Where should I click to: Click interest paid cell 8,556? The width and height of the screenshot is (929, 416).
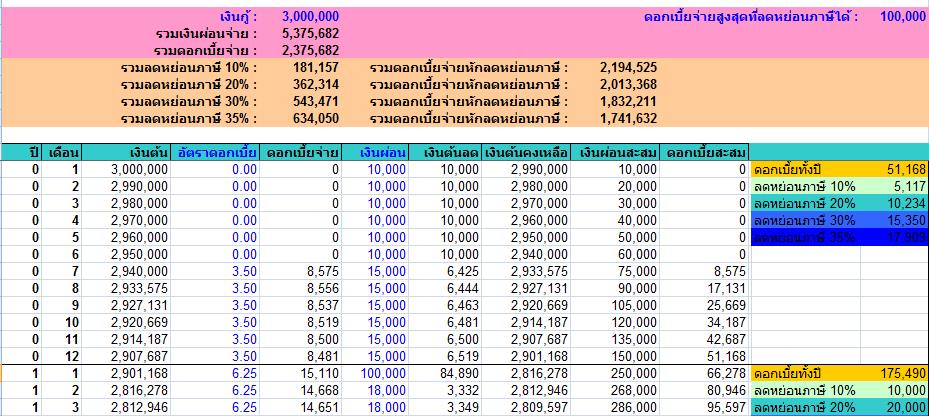click(x=300, y=289)
